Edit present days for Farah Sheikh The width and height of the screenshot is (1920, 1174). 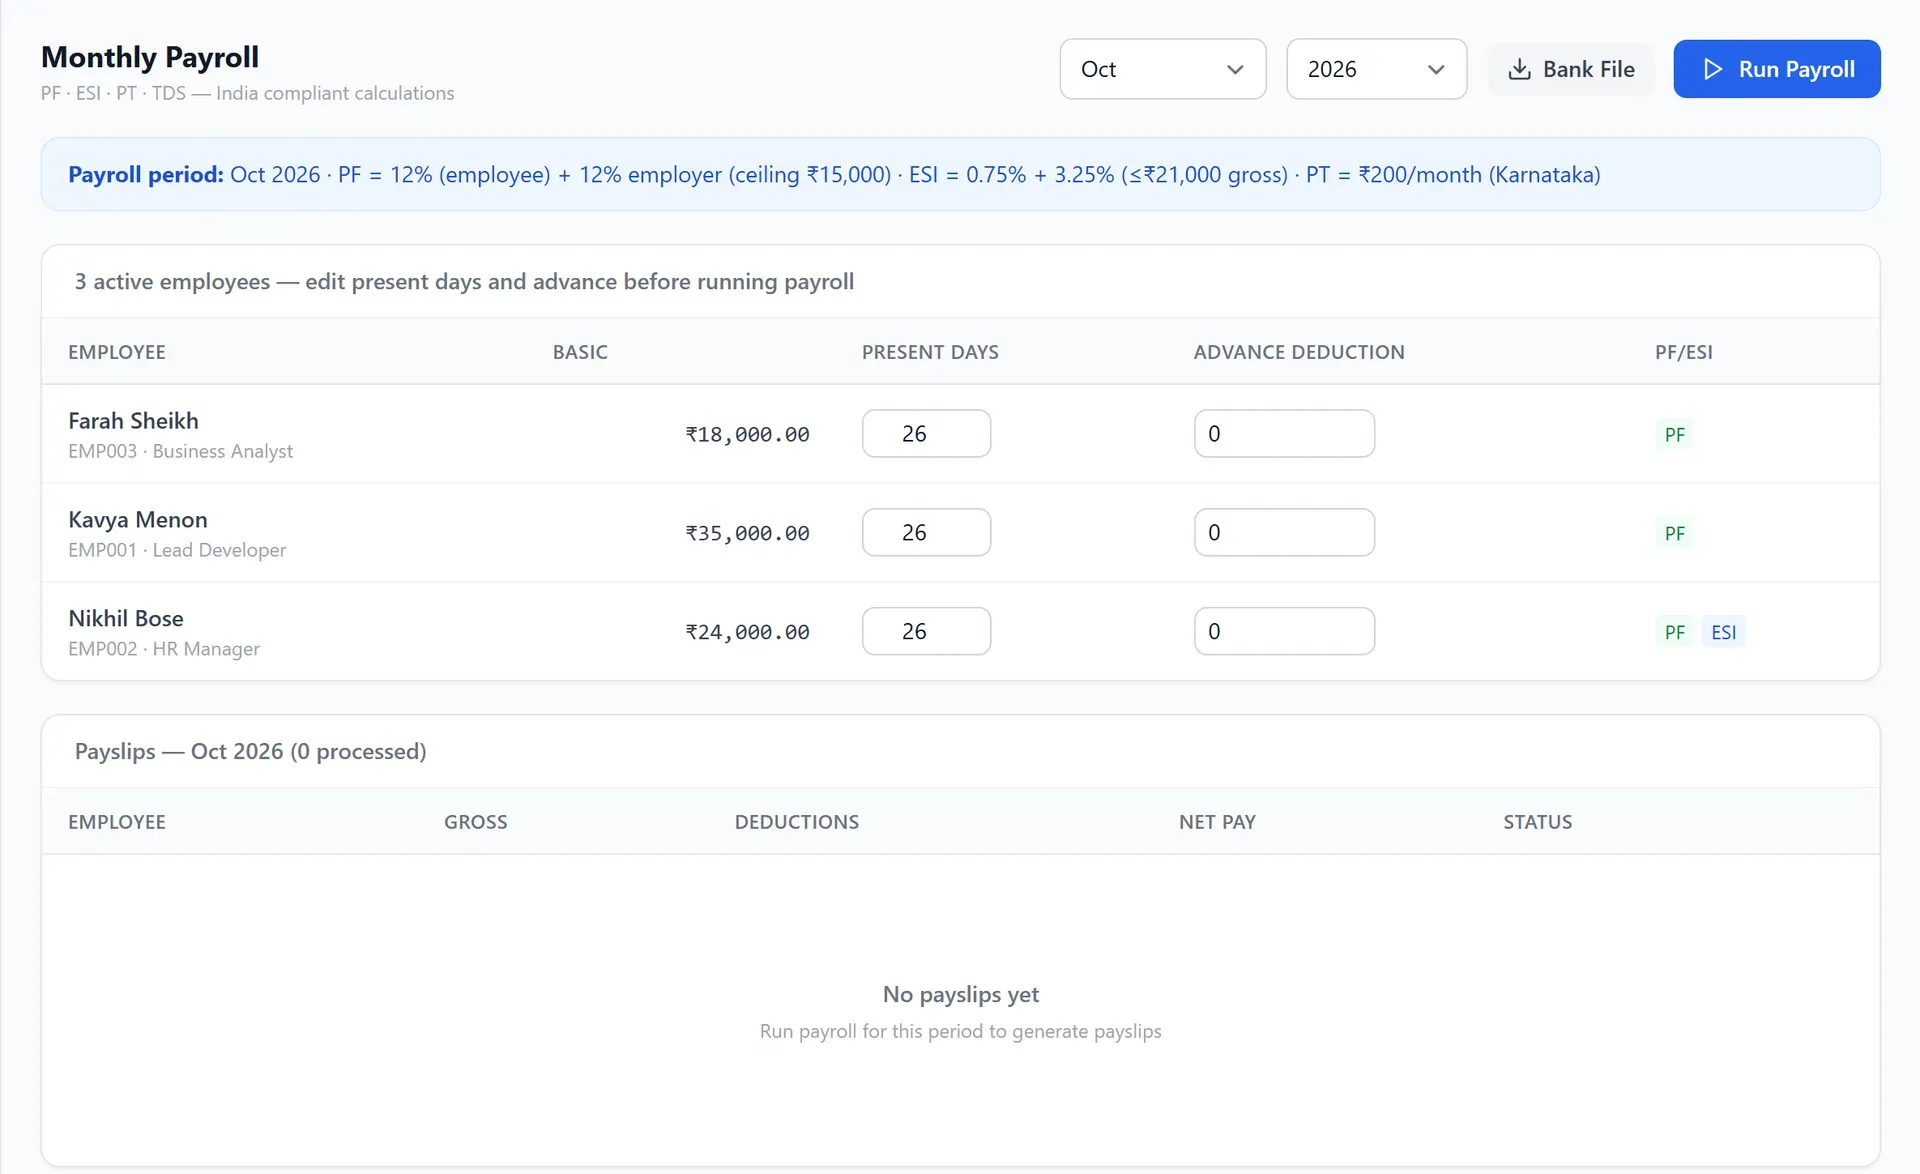click(x=926, y=433)
